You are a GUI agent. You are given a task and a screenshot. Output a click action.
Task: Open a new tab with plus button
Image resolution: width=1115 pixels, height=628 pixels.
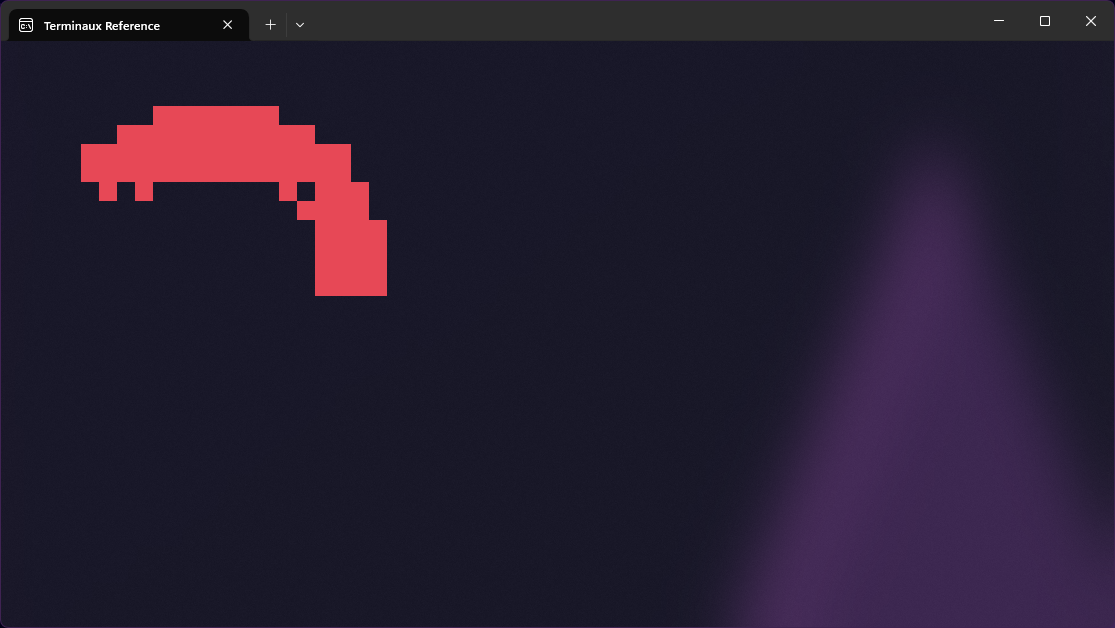(270, 25)
